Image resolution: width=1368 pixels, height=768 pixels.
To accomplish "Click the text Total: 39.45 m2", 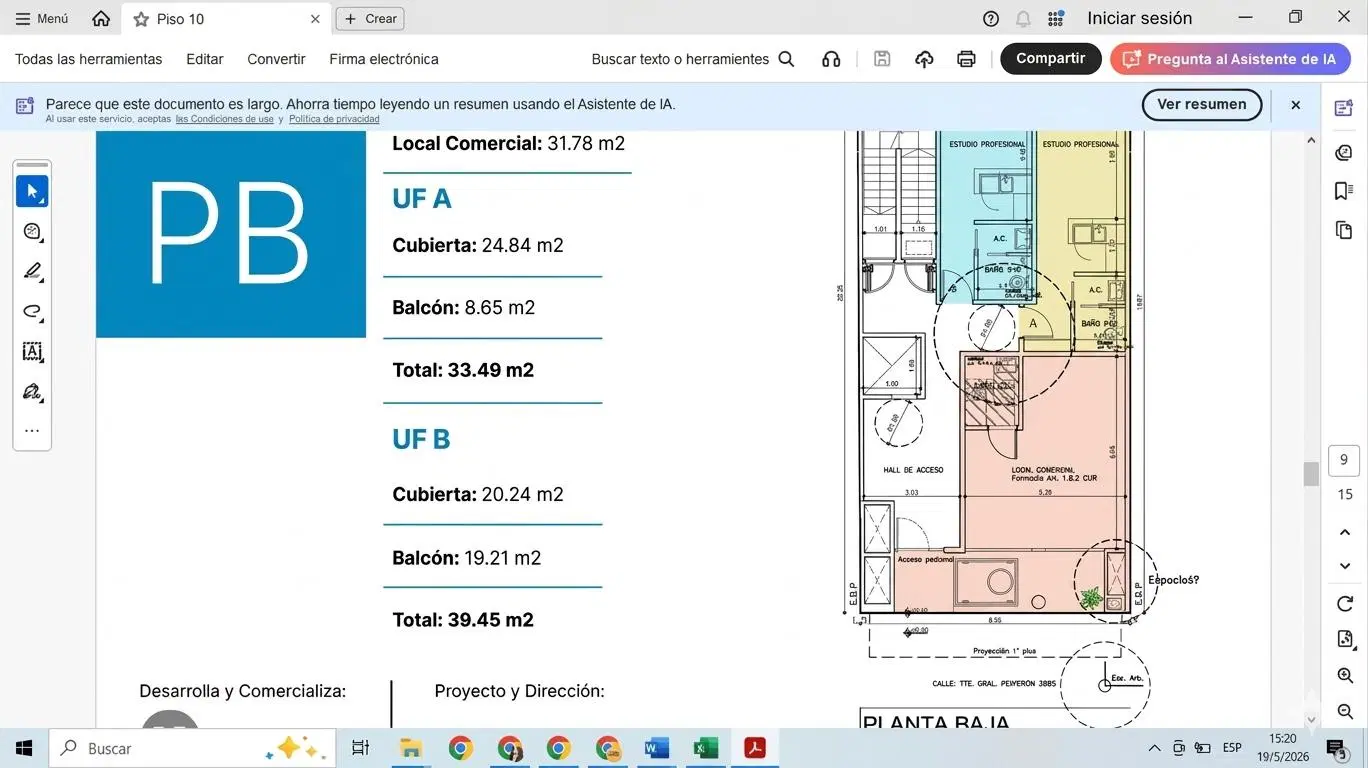I will coord(463,620).
